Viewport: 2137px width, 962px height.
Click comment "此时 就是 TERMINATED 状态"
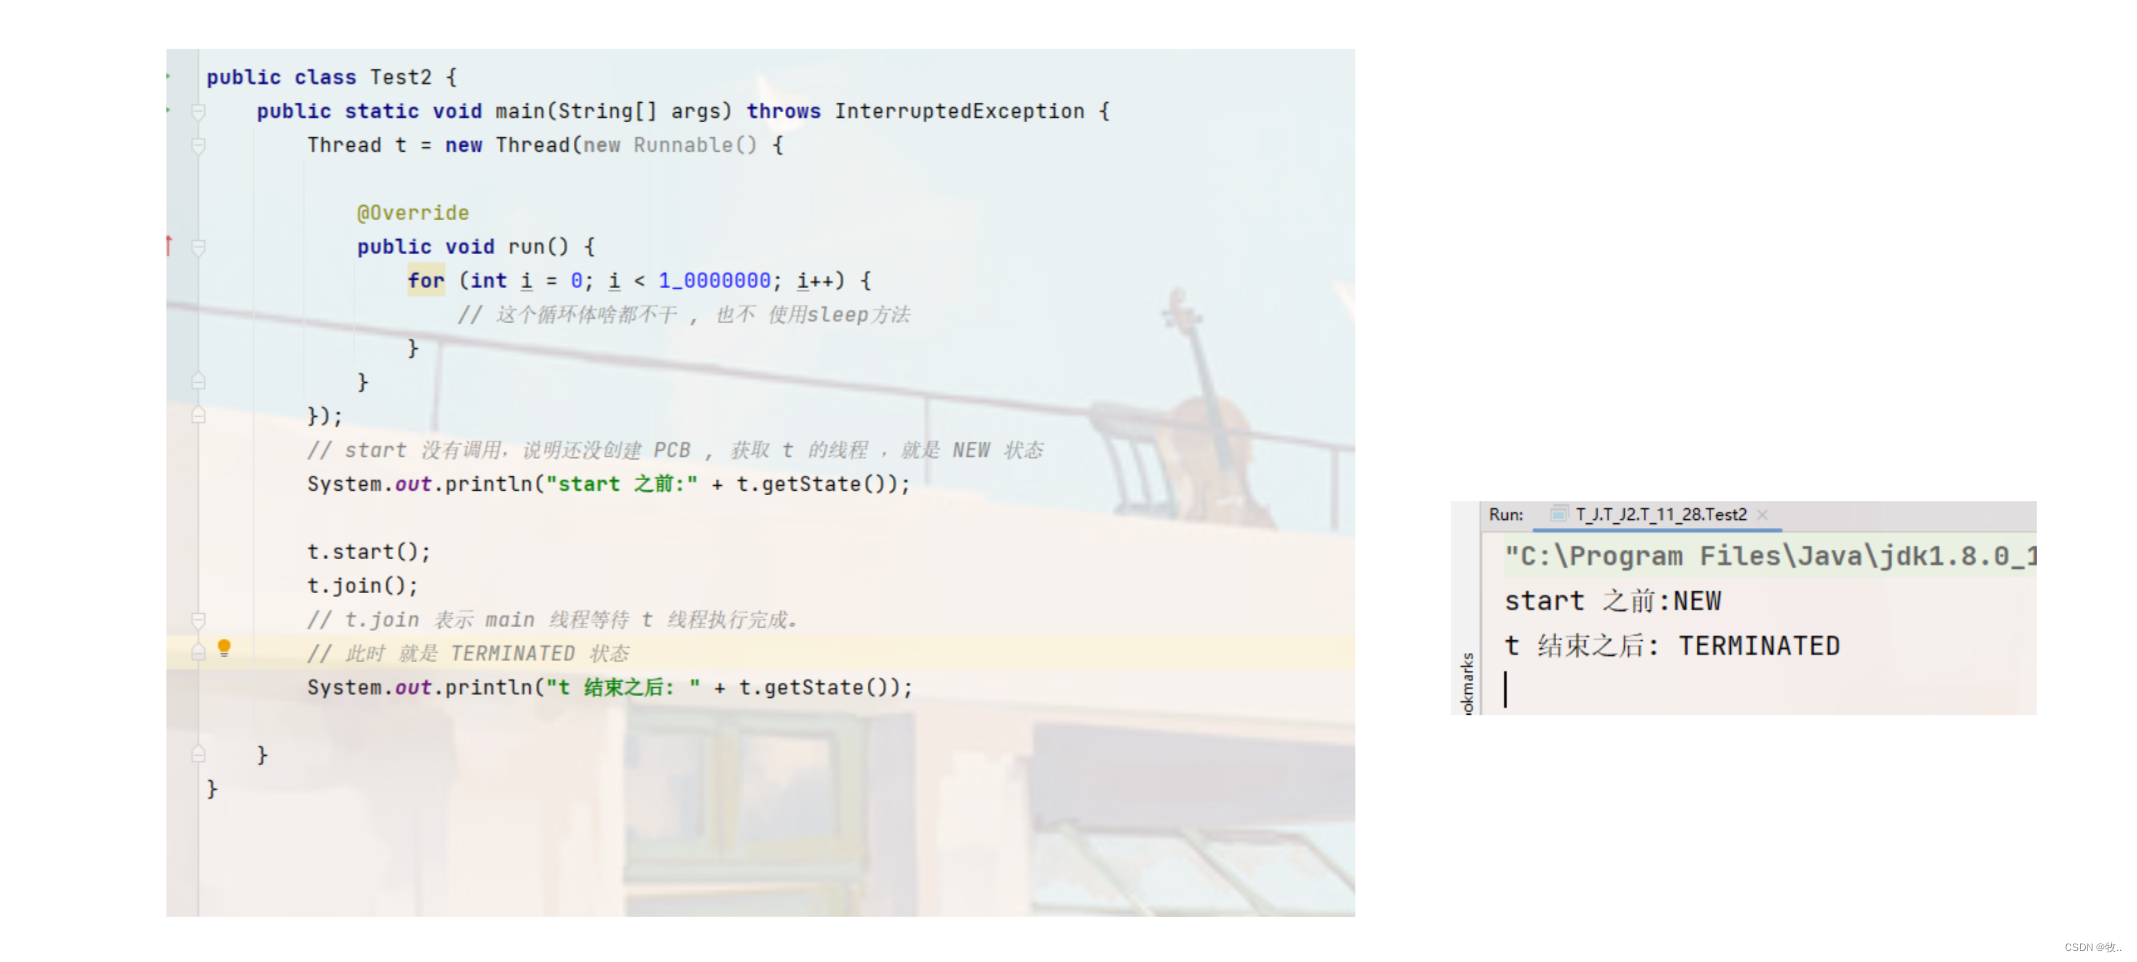coord(468,654)
